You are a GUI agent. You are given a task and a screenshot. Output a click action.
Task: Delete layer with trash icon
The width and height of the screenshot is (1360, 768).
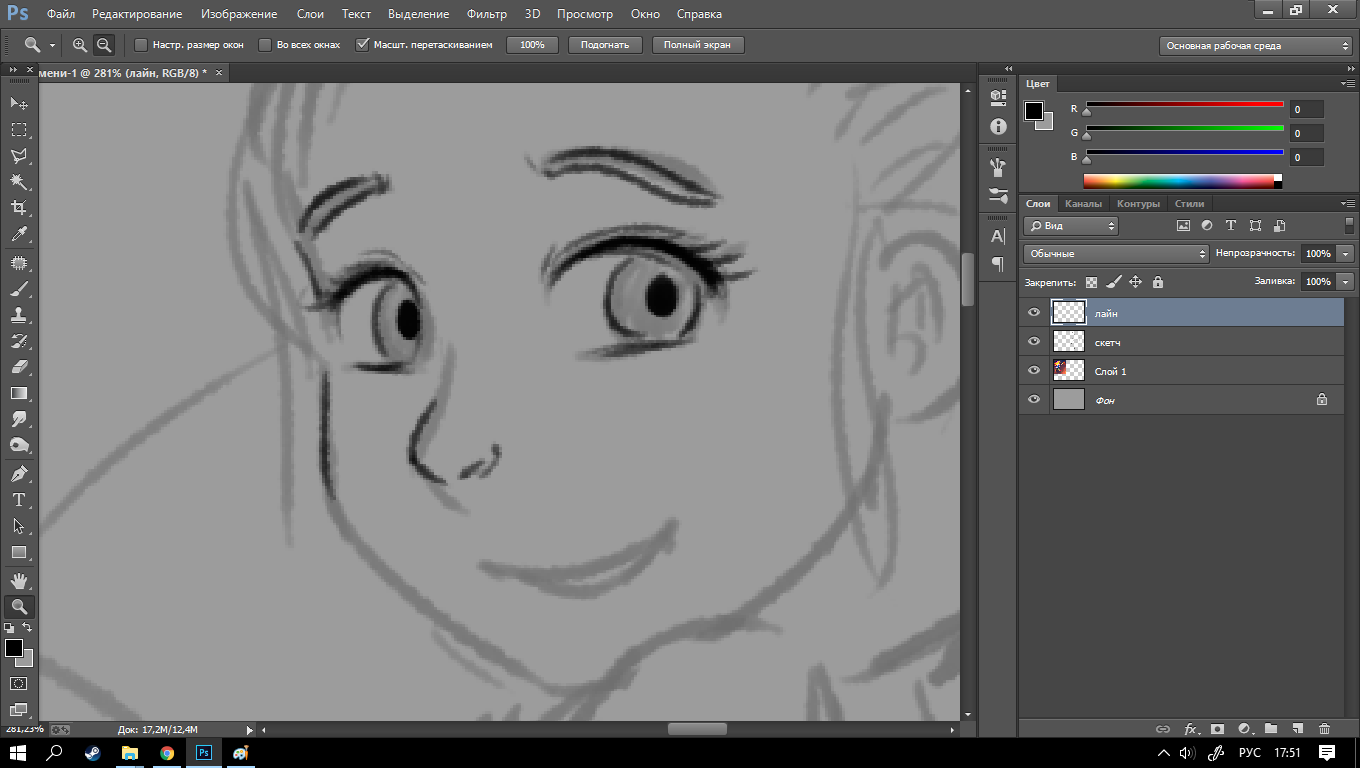click(1324, 729)
